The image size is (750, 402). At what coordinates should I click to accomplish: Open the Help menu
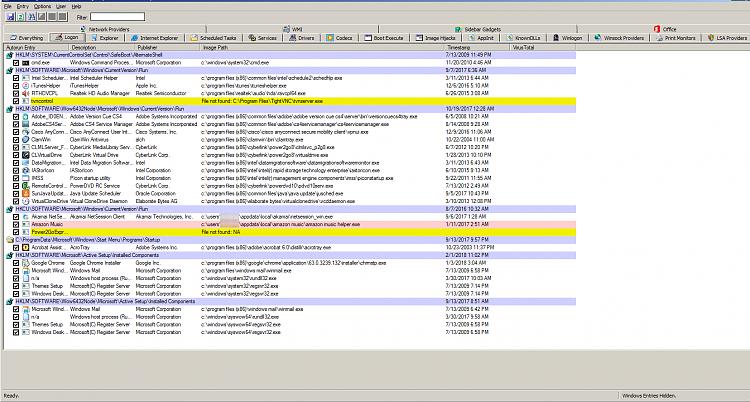[x=76, y=6]
